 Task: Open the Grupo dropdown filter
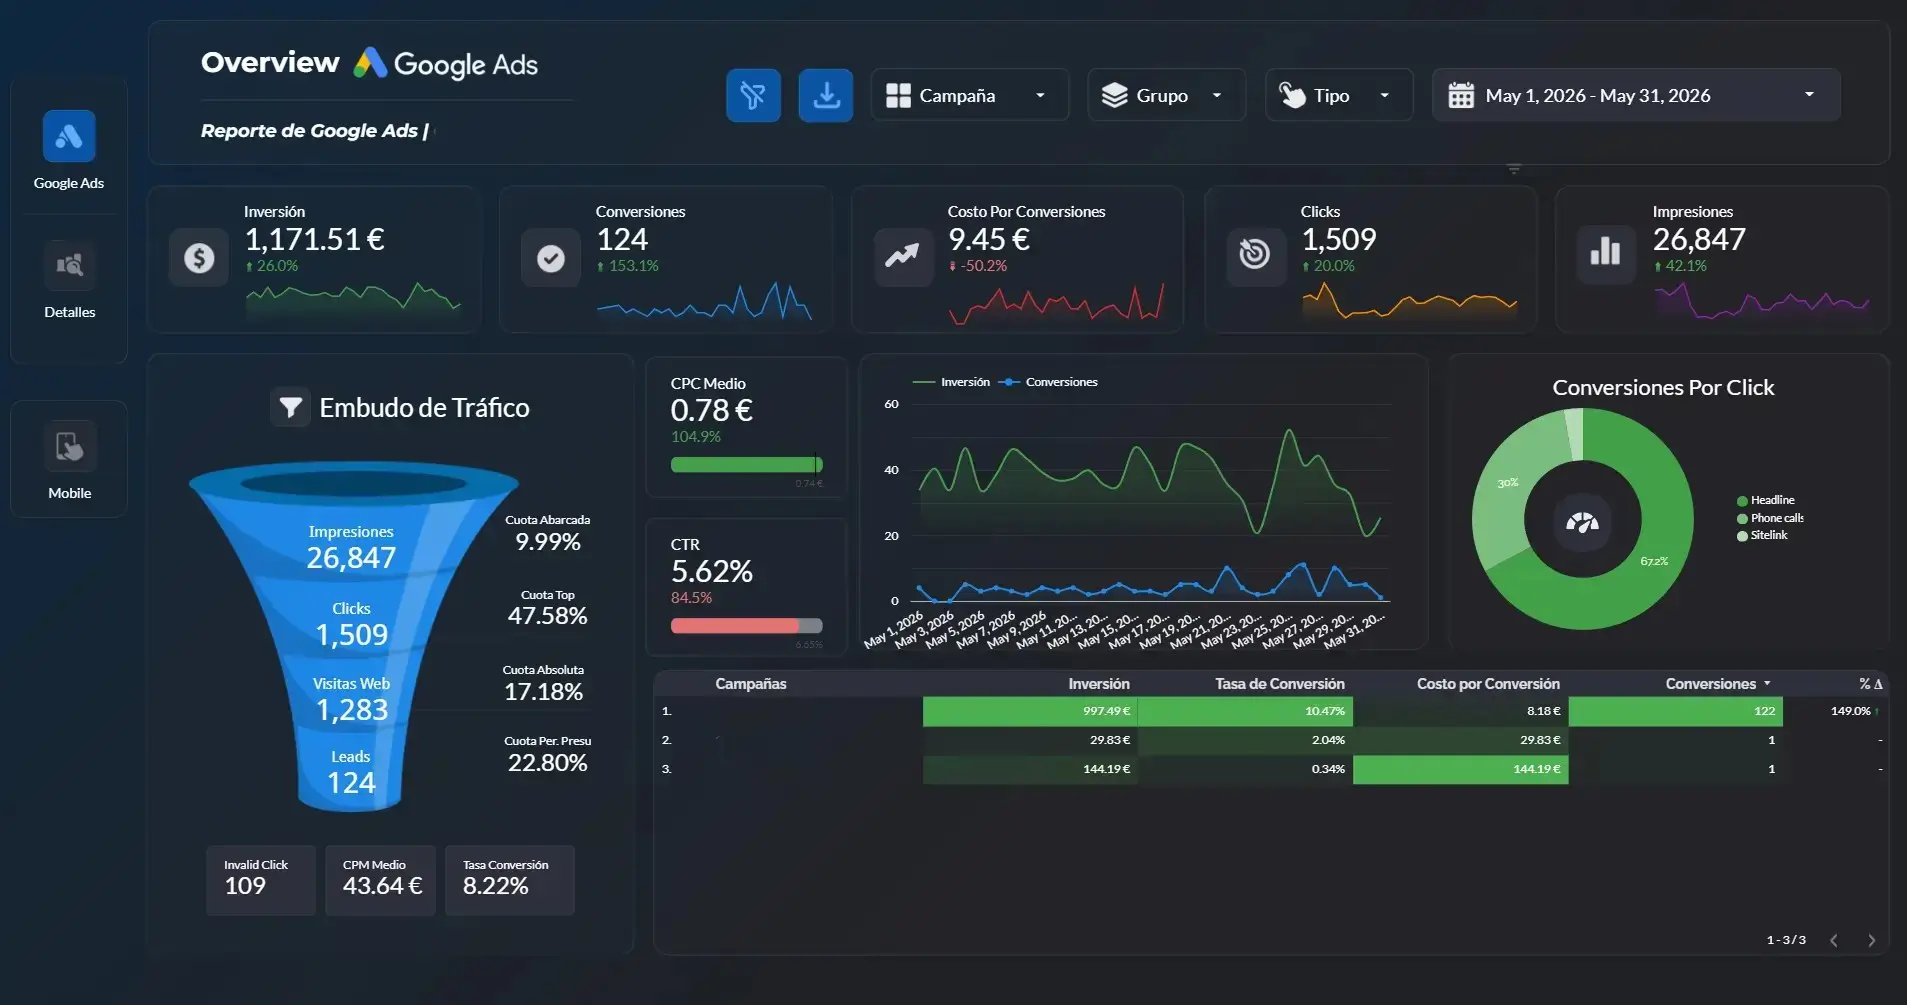coord(1166,95)
